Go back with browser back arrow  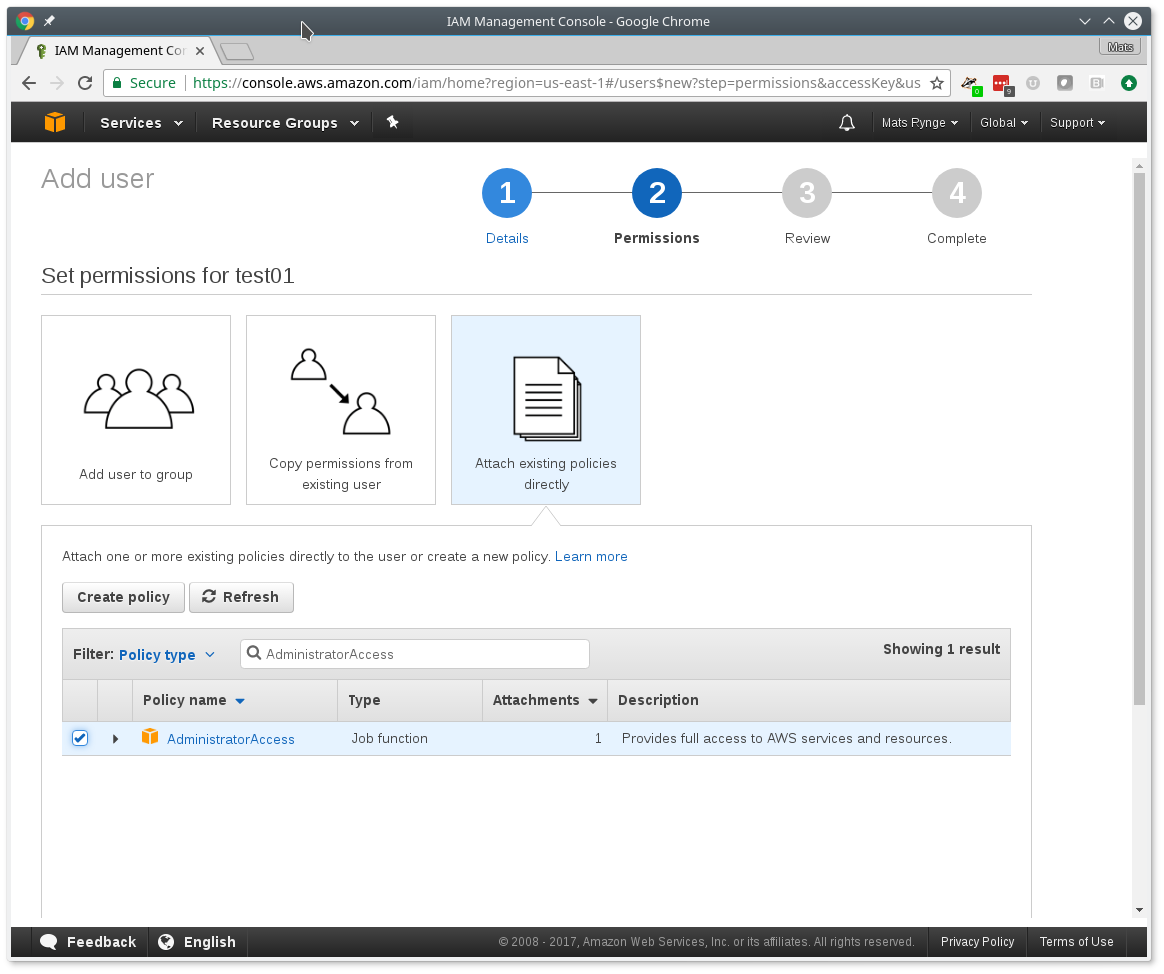(x=29, y=83)
